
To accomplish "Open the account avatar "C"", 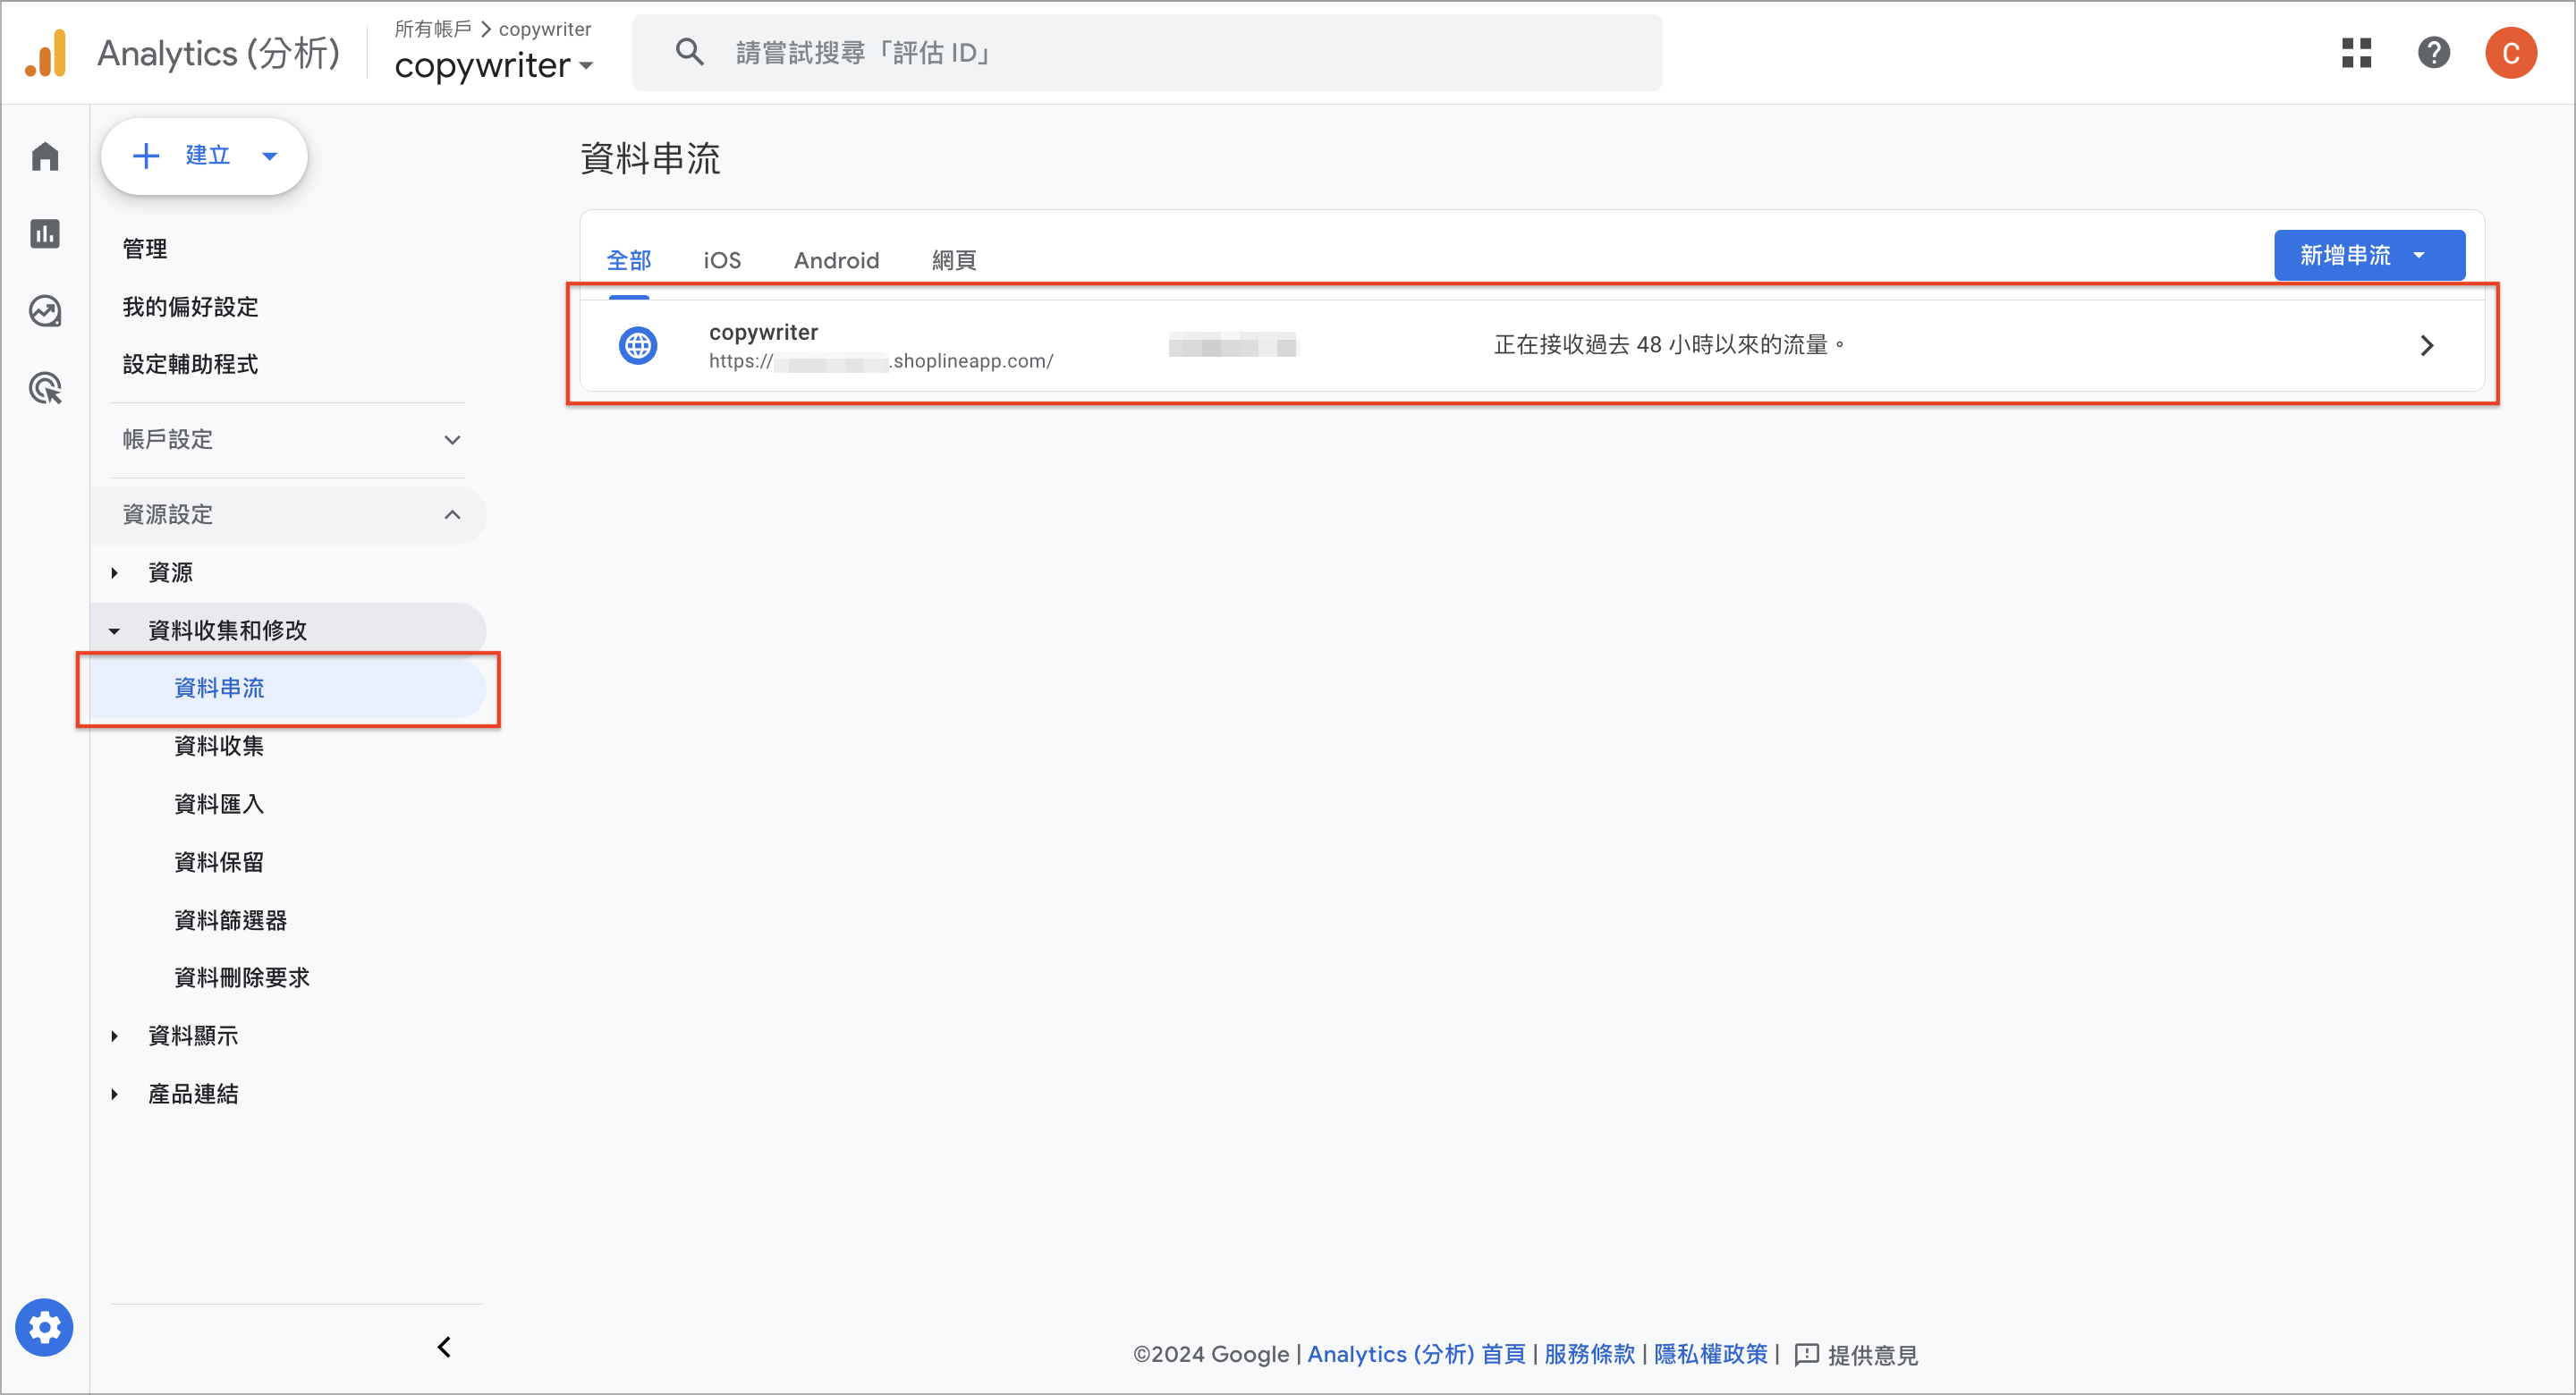I will pyautogui.click(x=2510, y=52).
